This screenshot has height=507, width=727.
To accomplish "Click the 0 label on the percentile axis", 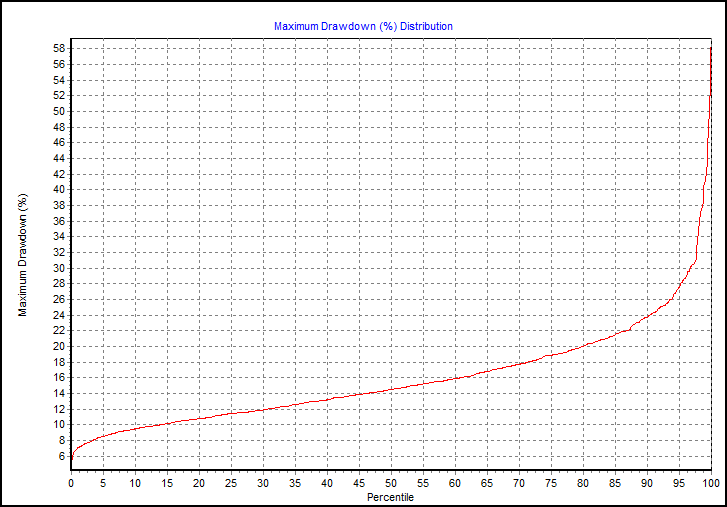I will [71, 483].
